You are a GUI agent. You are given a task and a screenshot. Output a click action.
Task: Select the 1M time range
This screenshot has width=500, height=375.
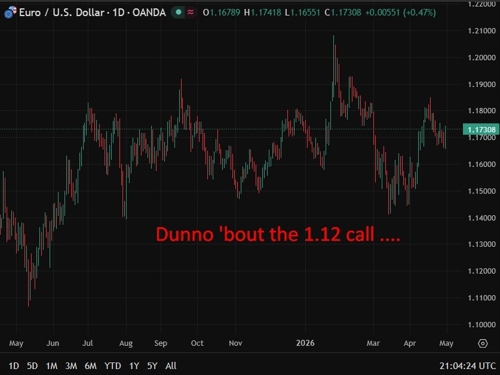52,366
